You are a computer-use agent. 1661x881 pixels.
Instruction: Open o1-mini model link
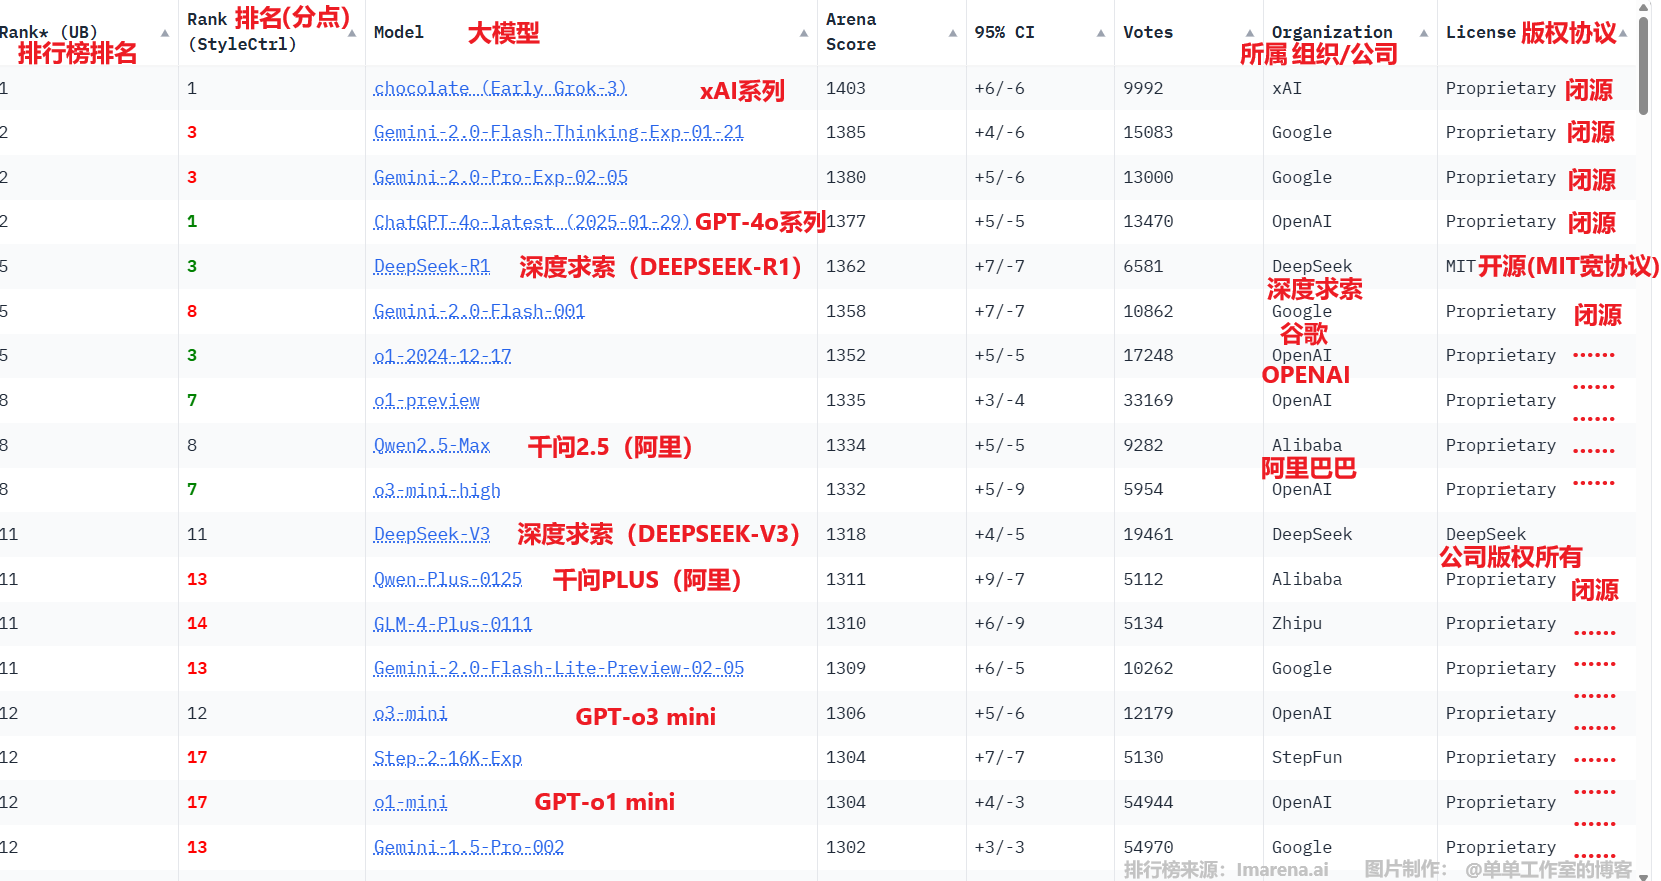point(410,802)
